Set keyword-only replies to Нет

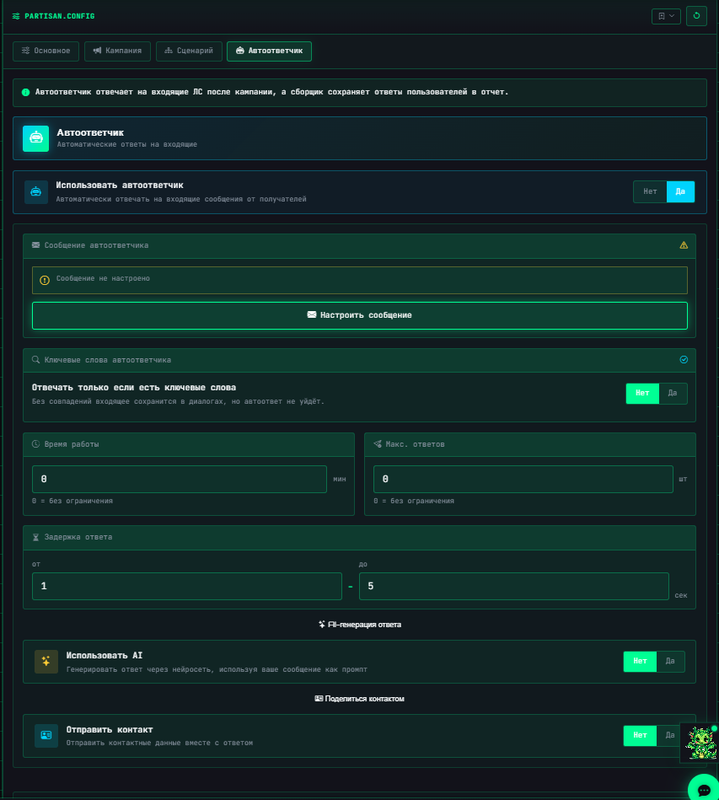click(642, 393)
